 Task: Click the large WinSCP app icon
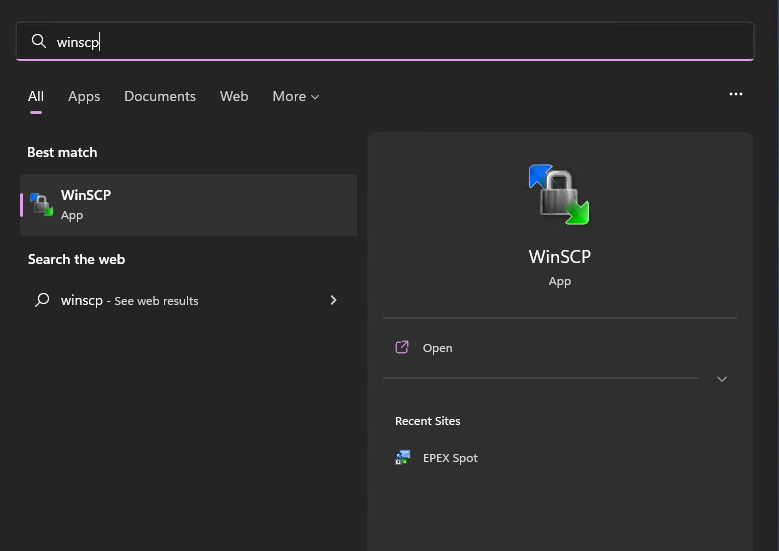(559, 194)
